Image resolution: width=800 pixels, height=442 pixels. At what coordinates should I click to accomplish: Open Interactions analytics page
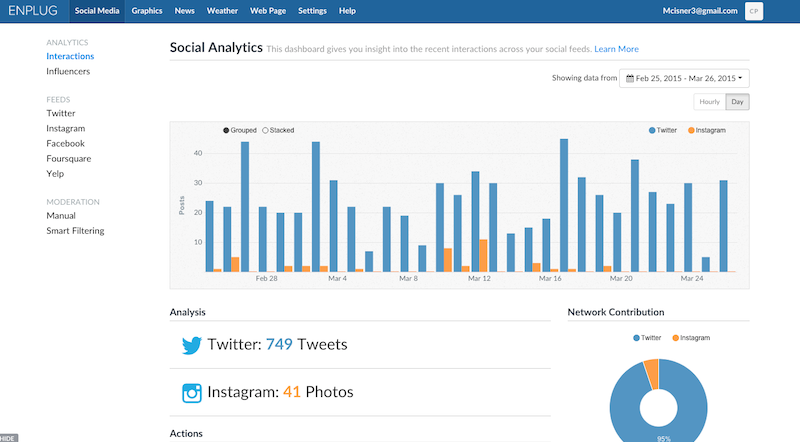70,56
